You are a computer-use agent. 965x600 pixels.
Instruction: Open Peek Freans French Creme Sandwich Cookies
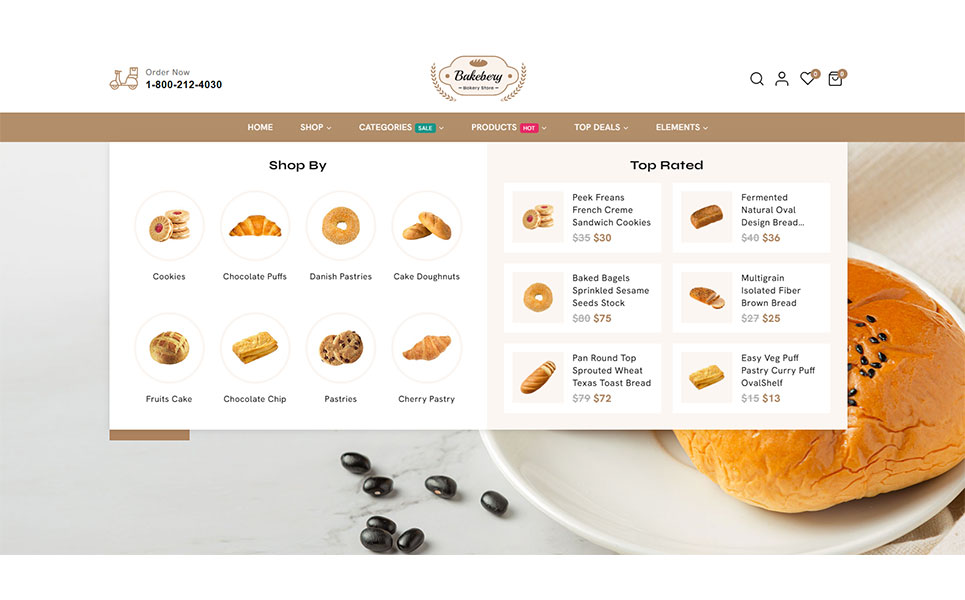[611, 210]
